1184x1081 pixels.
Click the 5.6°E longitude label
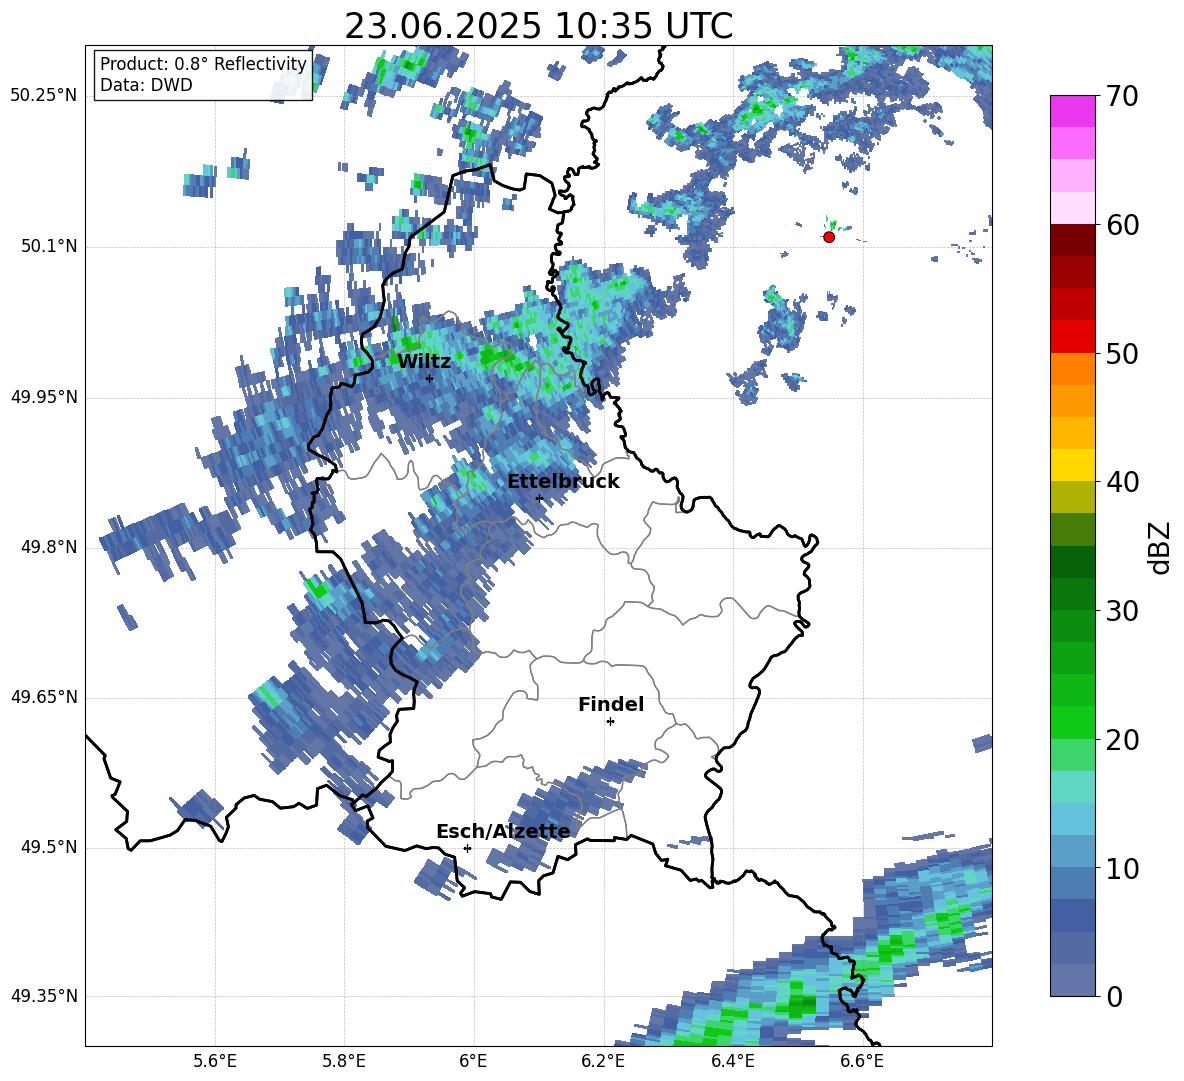tap(215, 1061)
